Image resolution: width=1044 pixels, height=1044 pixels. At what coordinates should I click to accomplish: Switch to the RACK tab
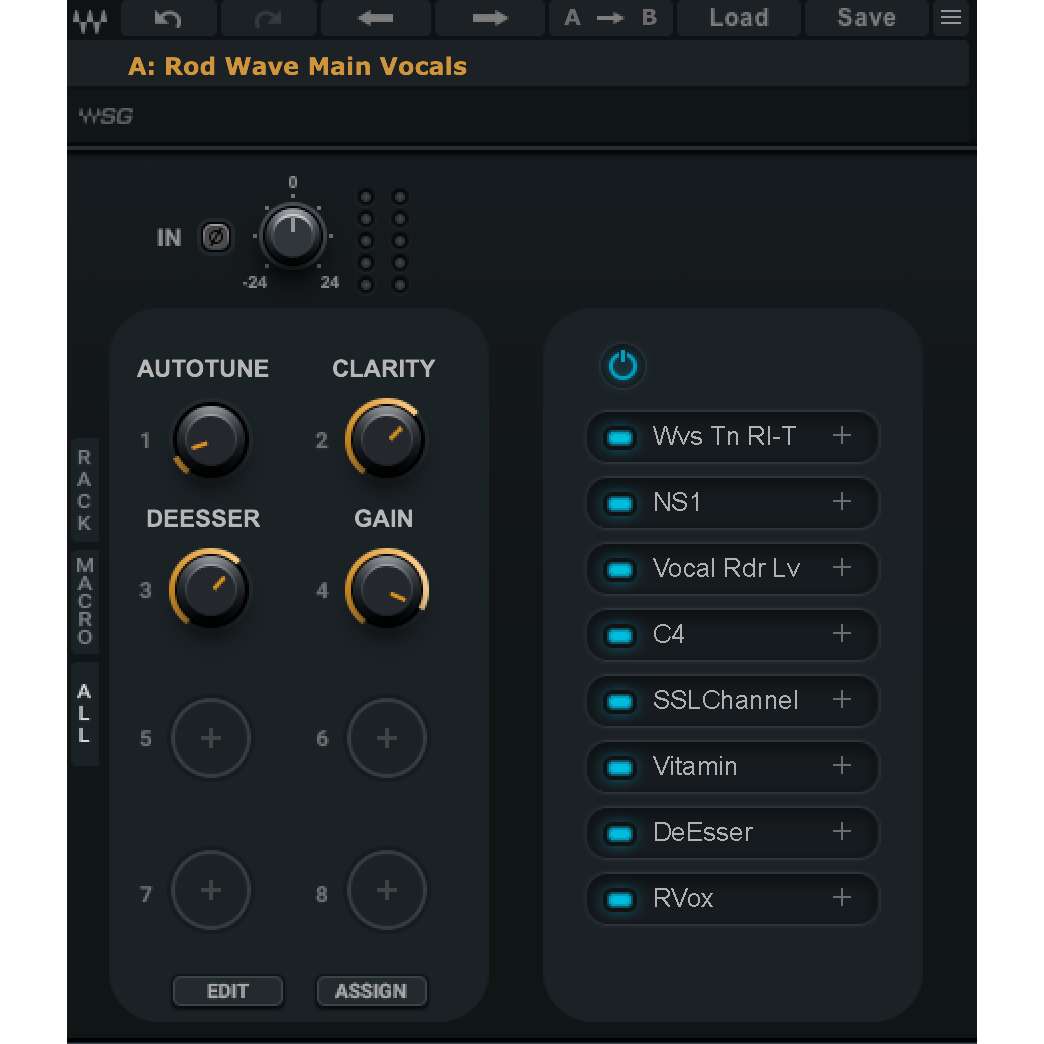(85, 490)
